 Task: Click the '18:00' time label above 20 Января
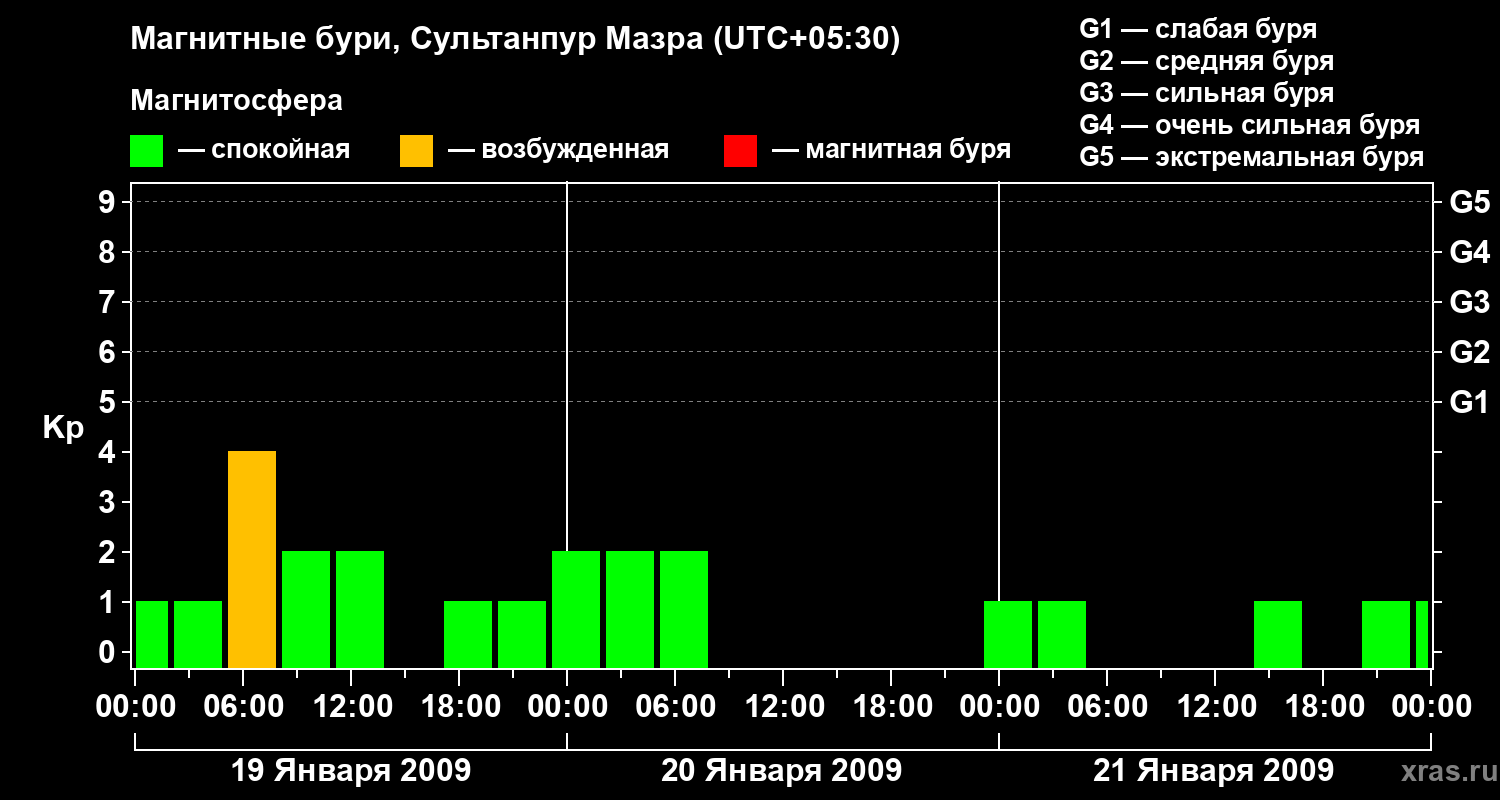(x=891, y=707)
